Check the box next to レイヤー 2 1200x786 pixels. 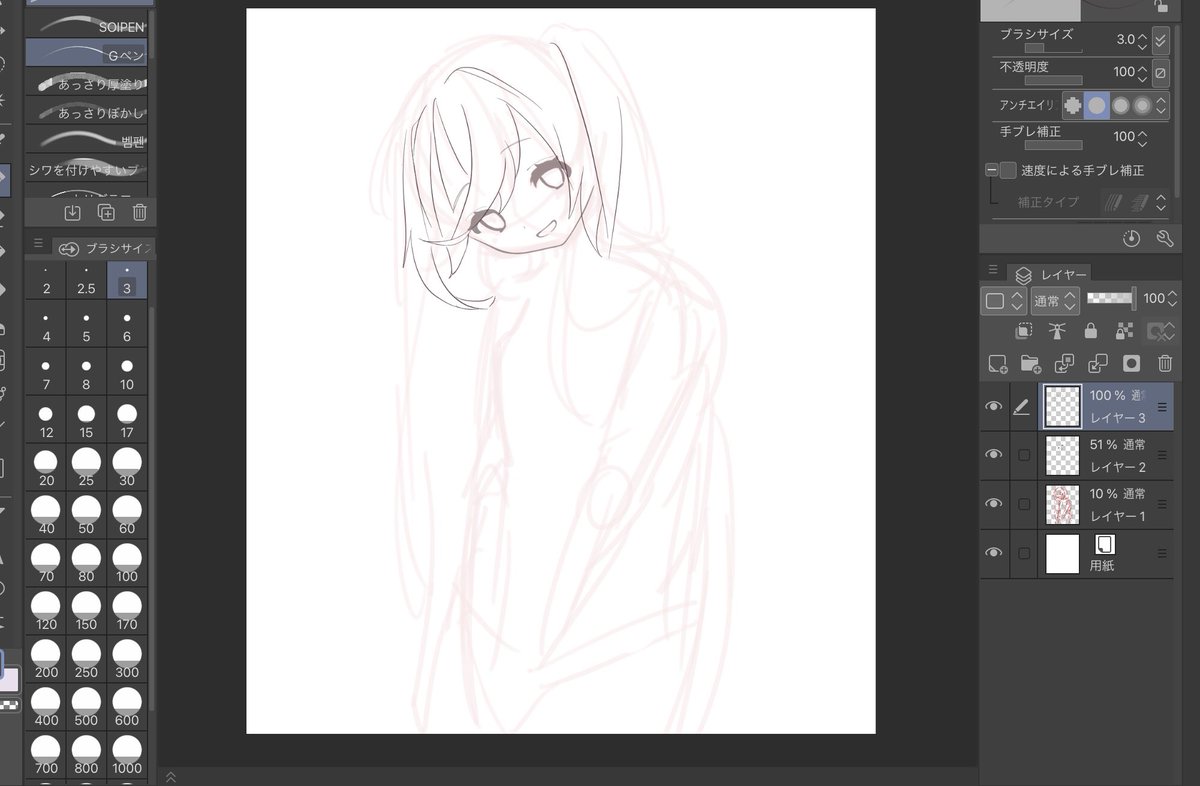click(x=1023, y=455)
